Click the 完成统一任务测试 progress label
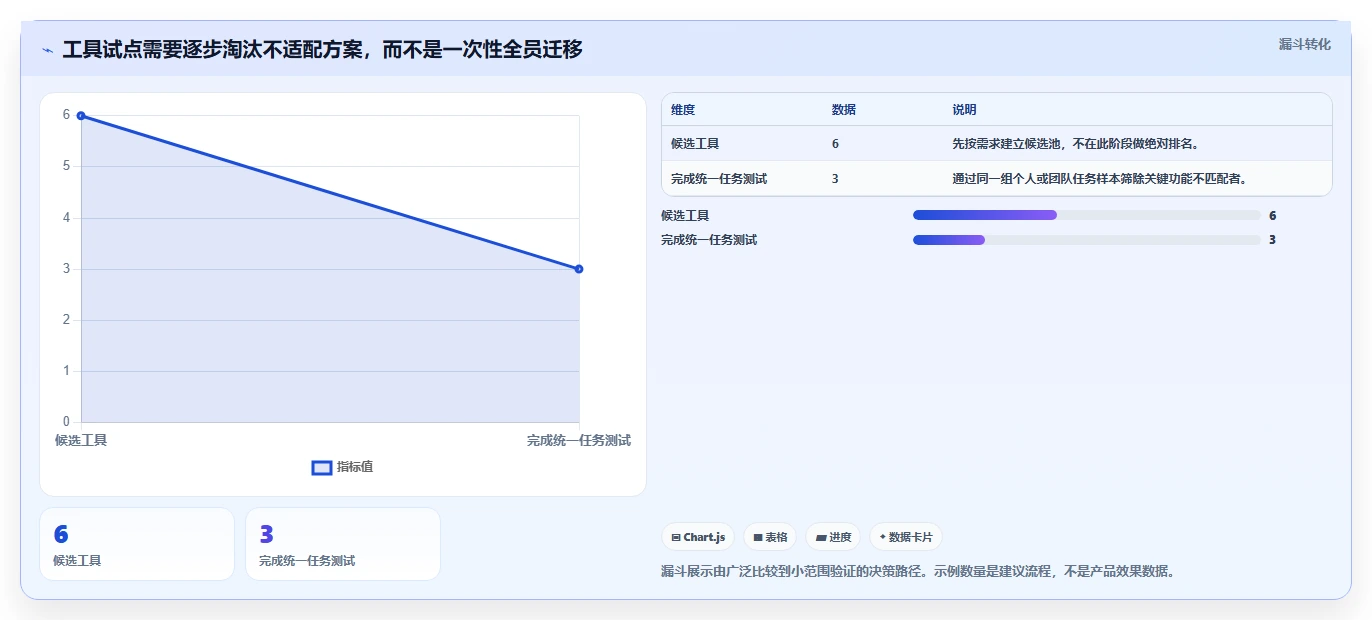The height and width of the screenshot is (620, 1372). [709, 240]
